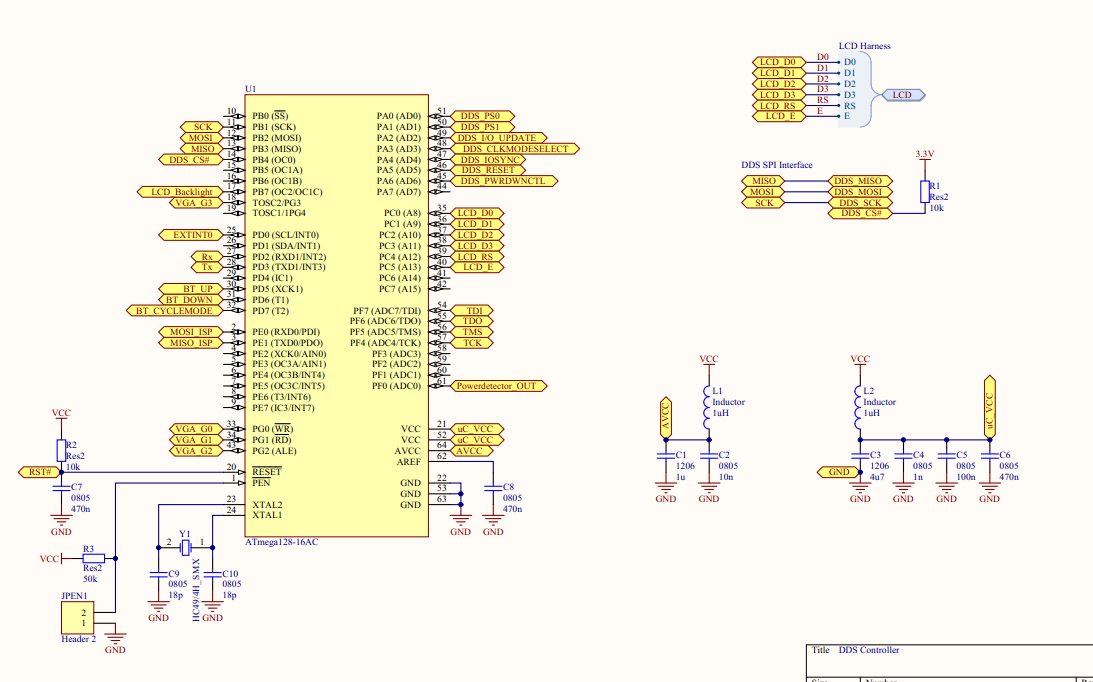1093x682 pixels.
Task: Select the TDI port
Action: click(x=472, y=310)
